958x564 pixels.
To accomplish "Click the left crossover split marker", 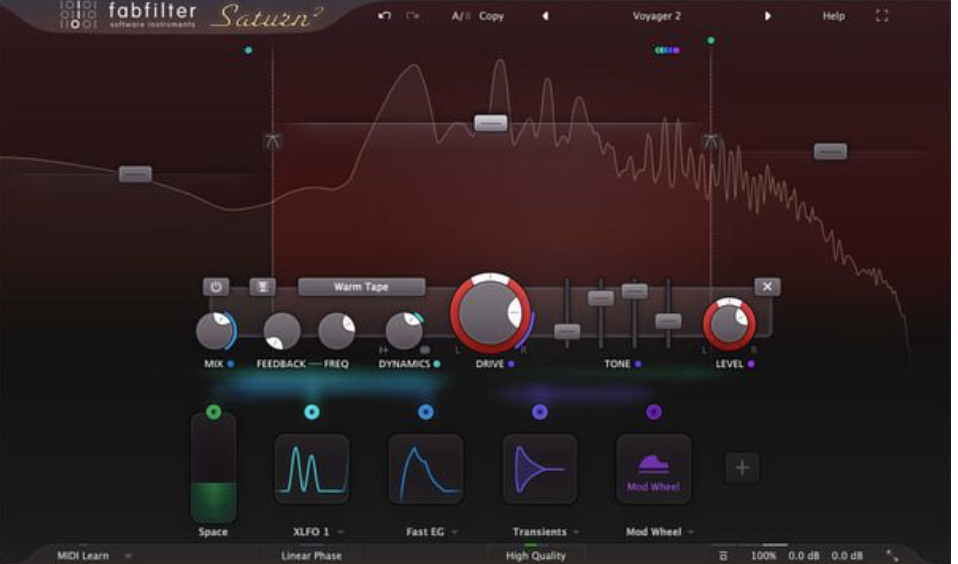I will 272,141.
